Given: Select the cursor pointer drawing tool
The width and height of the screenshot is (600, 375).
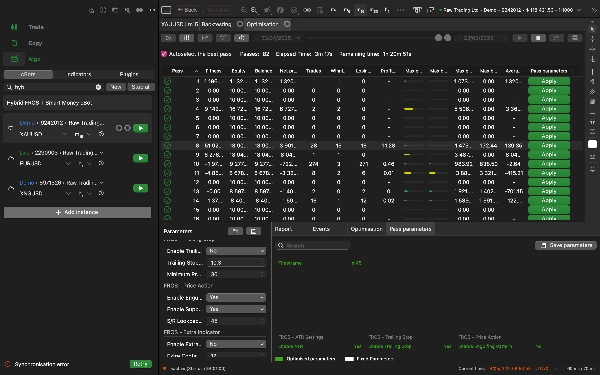Looking at the screenshot, I should click(592, 28).
